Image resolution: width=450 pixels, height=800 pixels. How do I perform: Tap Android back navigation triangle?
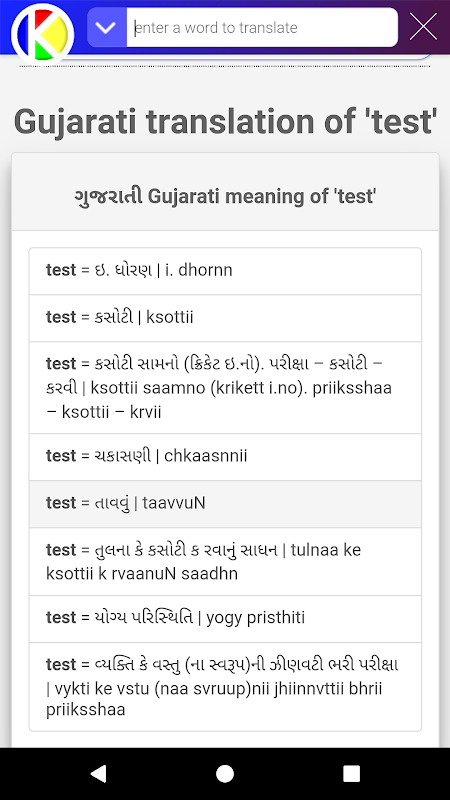tap(98, 773)
